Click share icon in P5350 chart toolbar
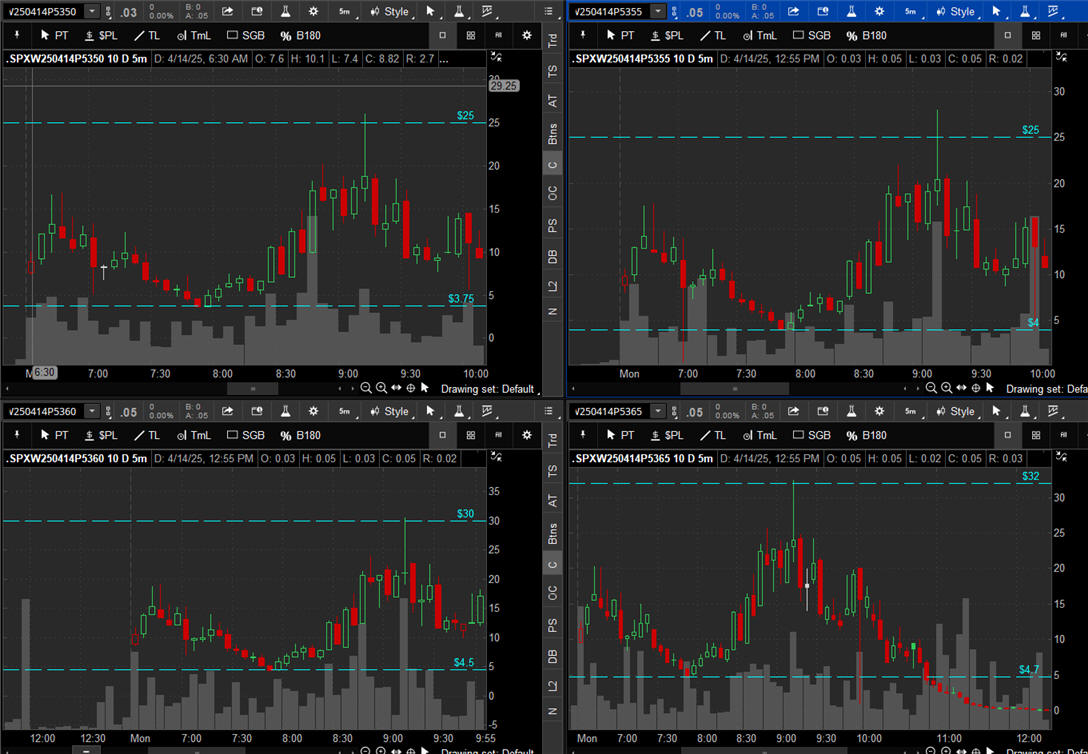The width and height of the screenshot is (1088, 754). coord(228,11)
